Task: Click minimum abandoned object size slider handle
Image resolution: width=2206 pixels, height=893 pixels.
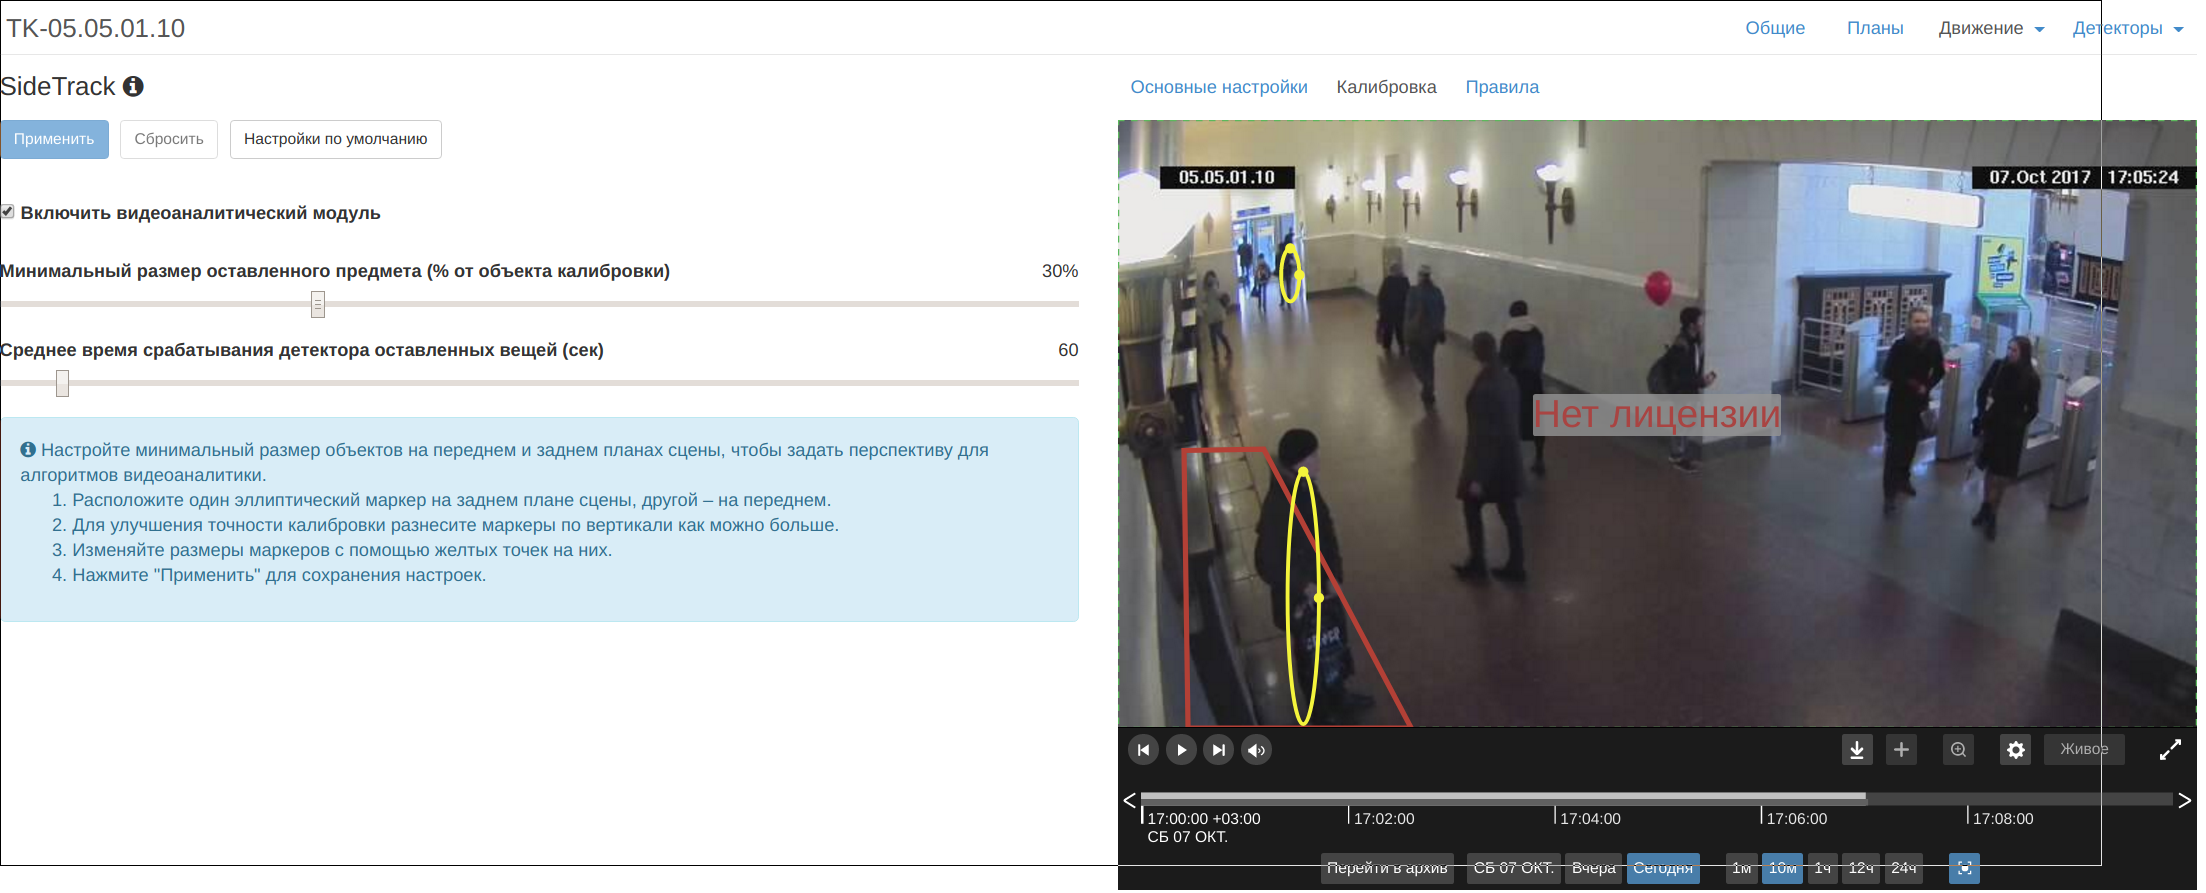Action: 318,304
